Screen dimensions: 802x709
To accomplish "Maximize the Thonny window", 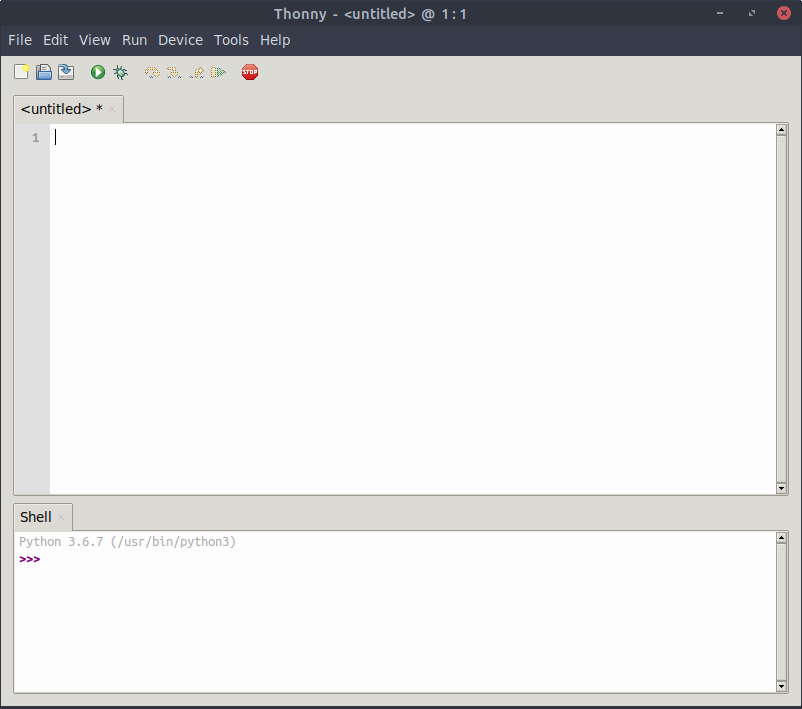I will (752, 13).
